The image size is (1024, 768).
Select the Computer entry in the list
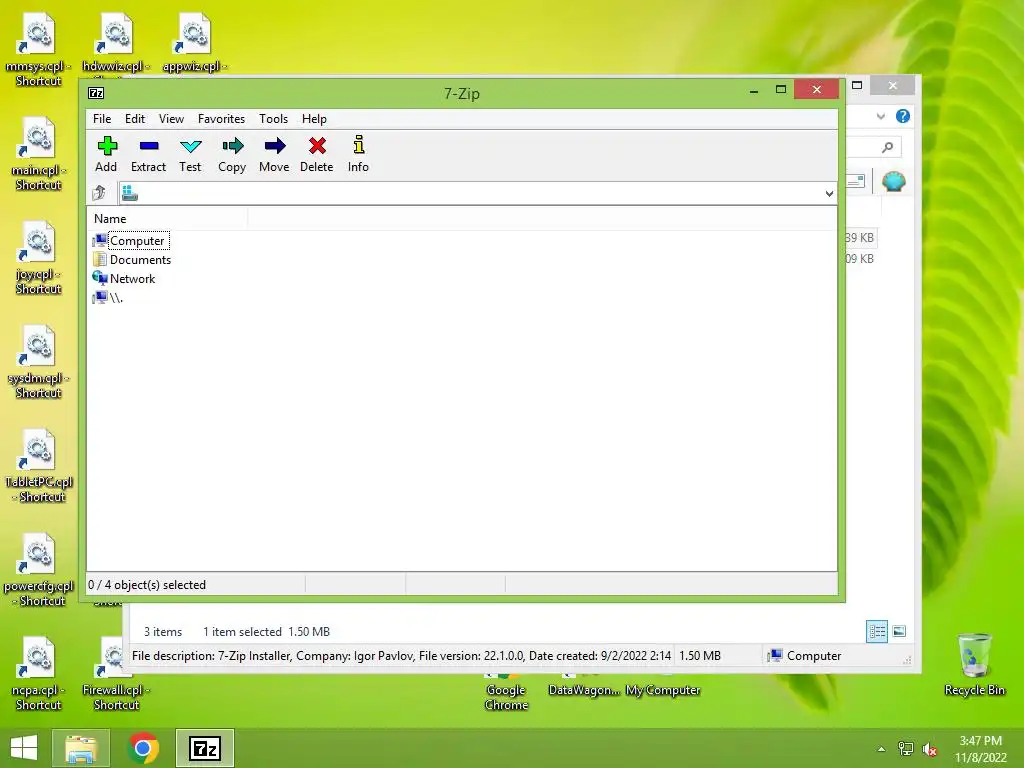(x=131, y=240)
